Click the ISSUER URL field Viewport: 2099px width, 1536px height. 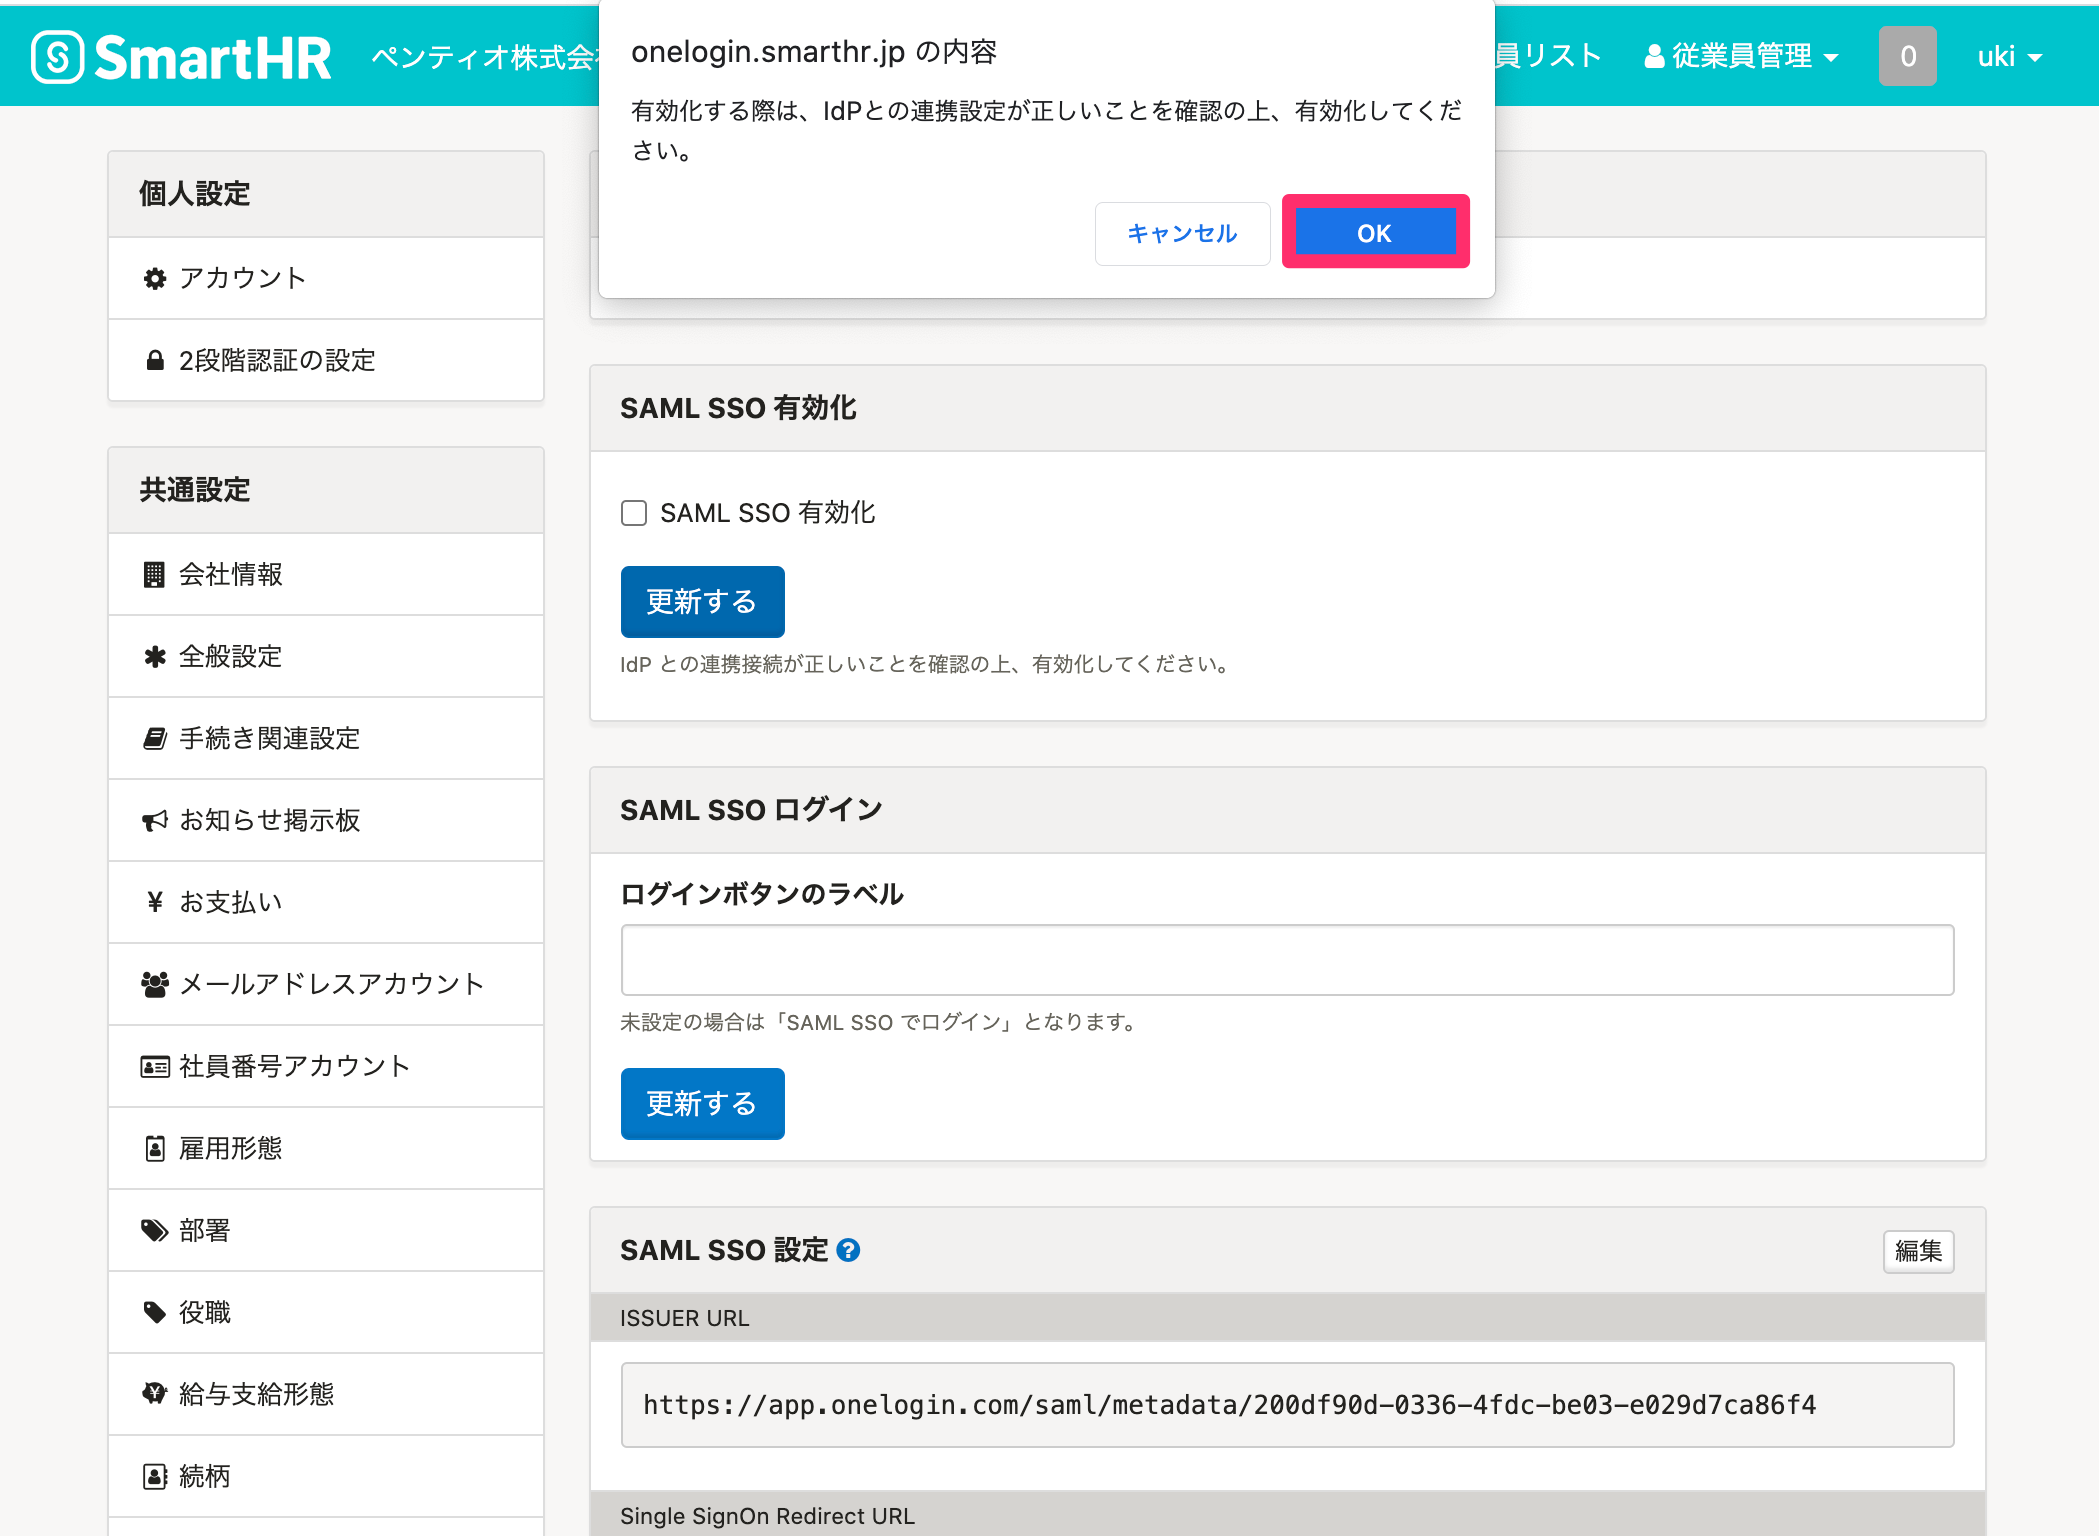tap(1287, 1404)
